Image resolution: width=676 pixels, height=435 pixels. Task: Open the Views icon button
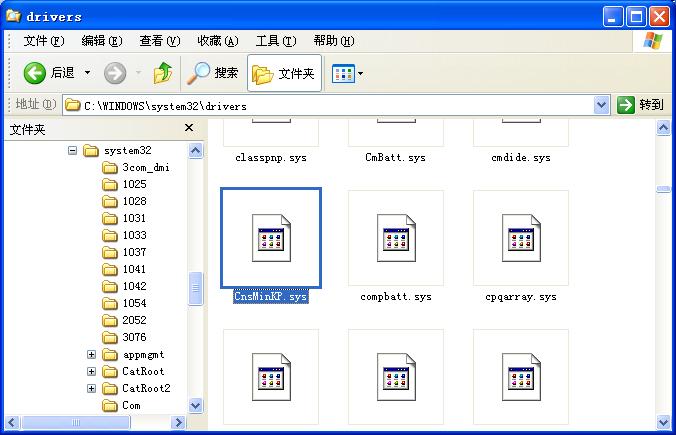click(343, 74)
